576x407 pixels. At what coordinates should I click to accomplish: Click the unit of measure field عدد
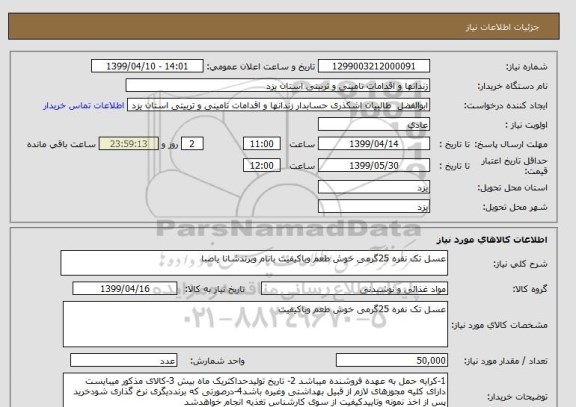point(123,360)
